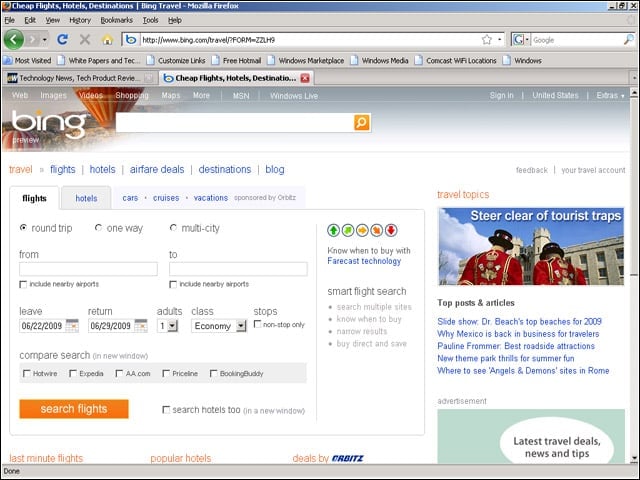Tick the Hotwire compare checkbox
Viewport: 640px width, 480px height.
[x=27, y=373]
